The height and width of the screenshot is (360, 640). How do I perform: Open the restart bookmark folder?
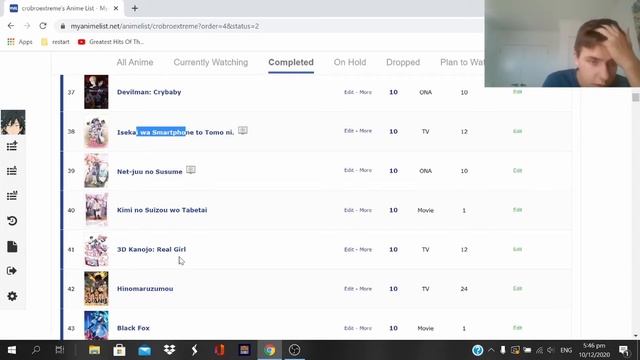point(55,42)
